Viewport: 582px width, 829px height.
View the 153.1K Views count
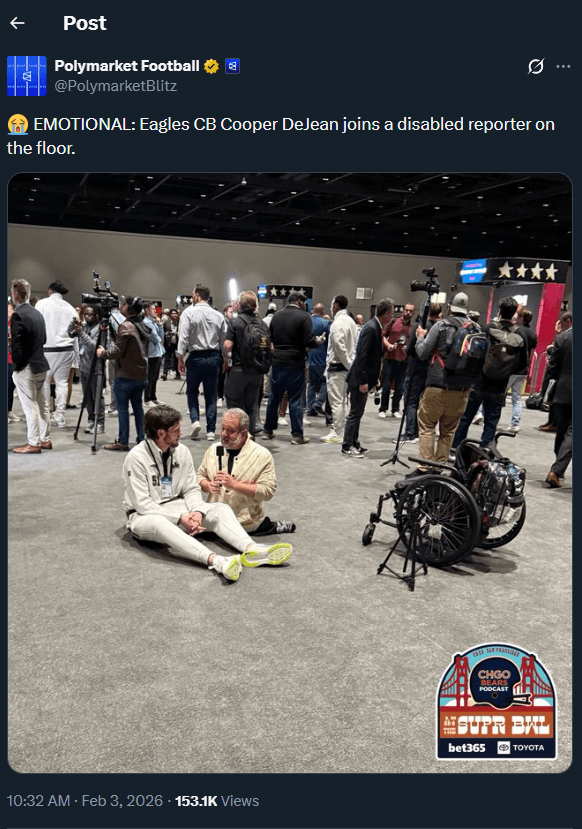point(217,801)
